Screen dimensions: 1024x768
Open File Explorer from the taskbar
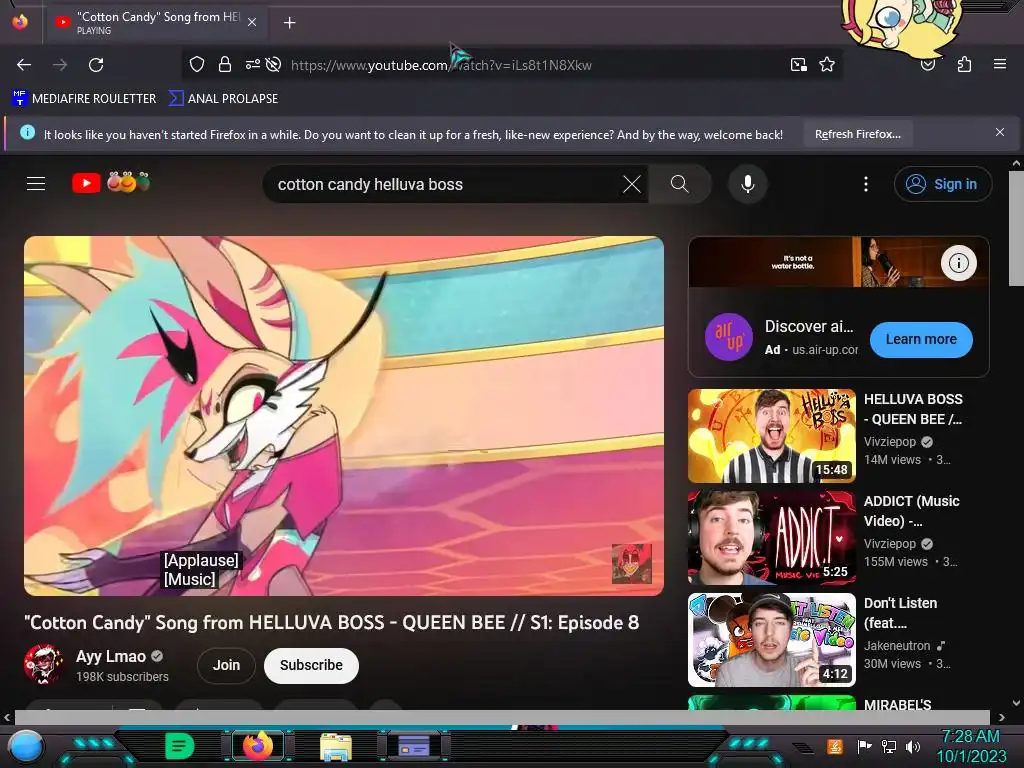point(336,748)
